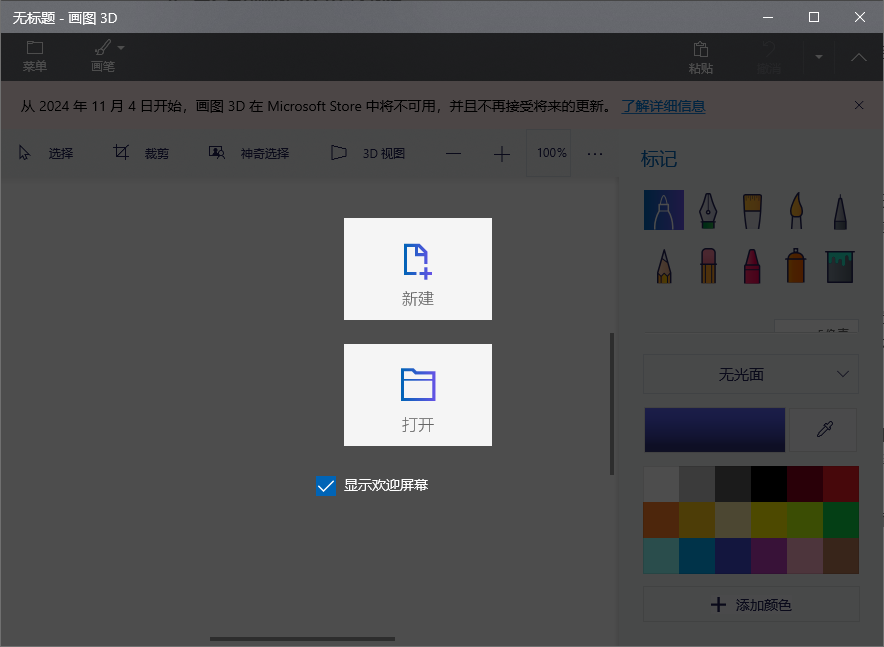The height and width of the screenshot is (647, 884).
Task: Select the Crayon tool
Action: click(751, 266)
